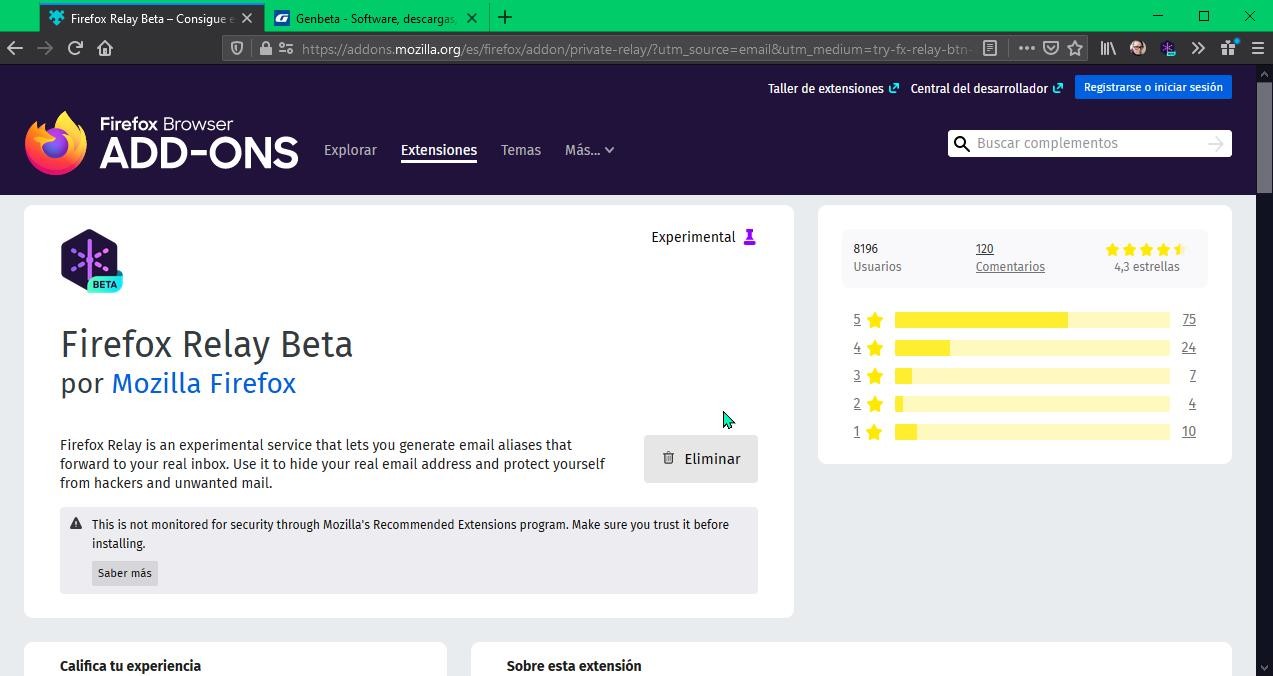Show more toolbar tools overflow chevrons
1273x676 pixels.
1198,48
